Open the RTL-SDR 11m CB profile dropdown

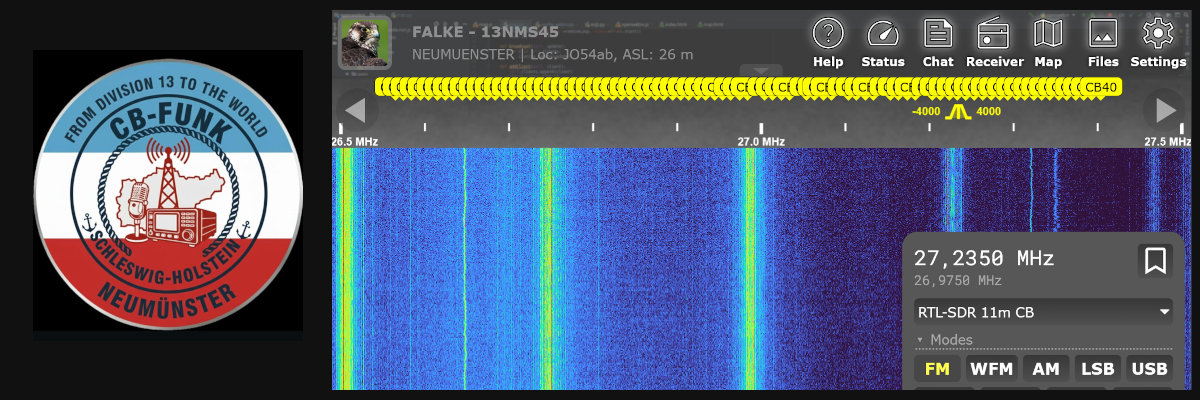1043,312
